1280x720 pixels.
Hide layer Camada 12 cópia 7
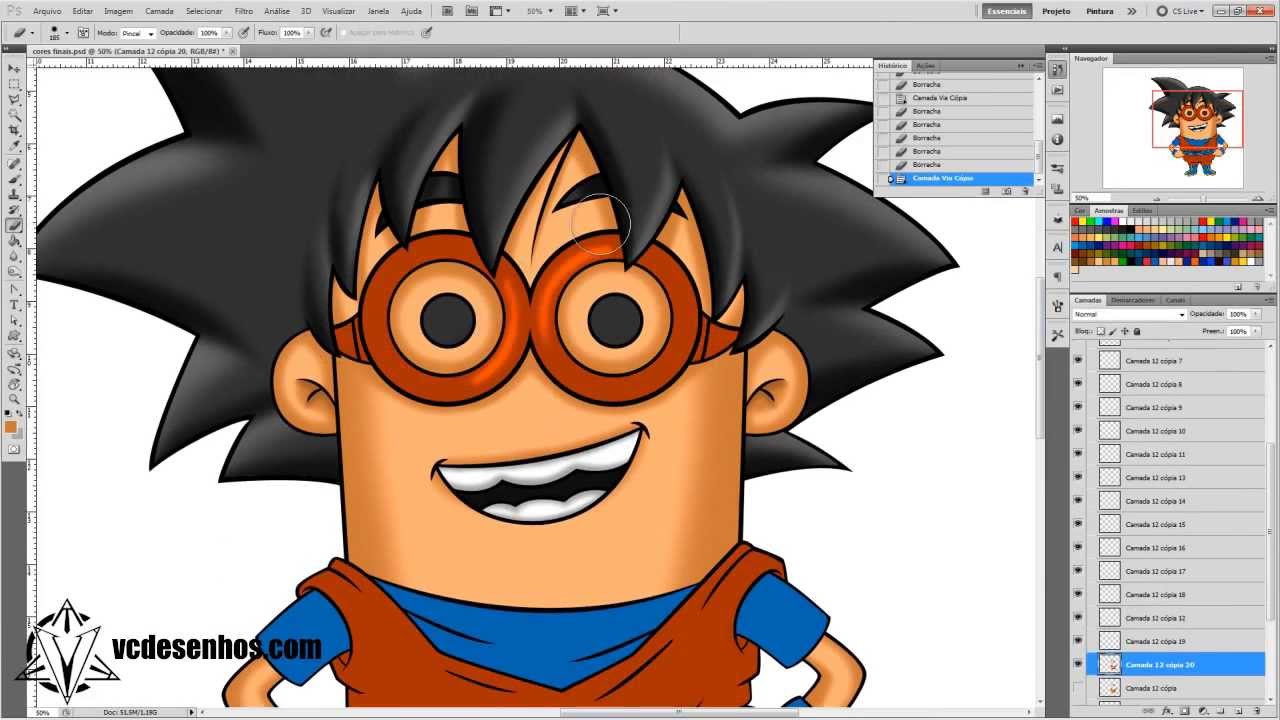click(x=1078, y=360)
